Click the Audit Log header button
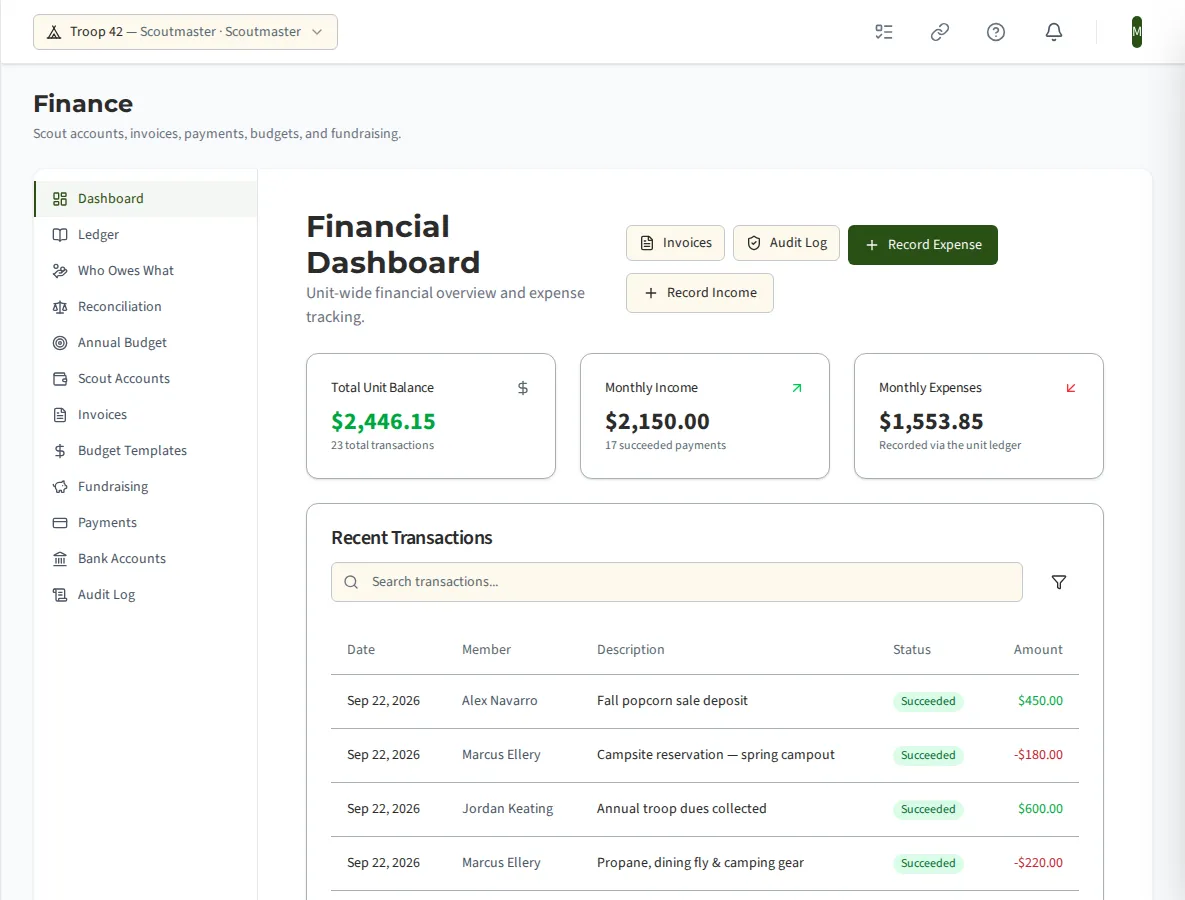The image size is (1185, 900). 786,243
